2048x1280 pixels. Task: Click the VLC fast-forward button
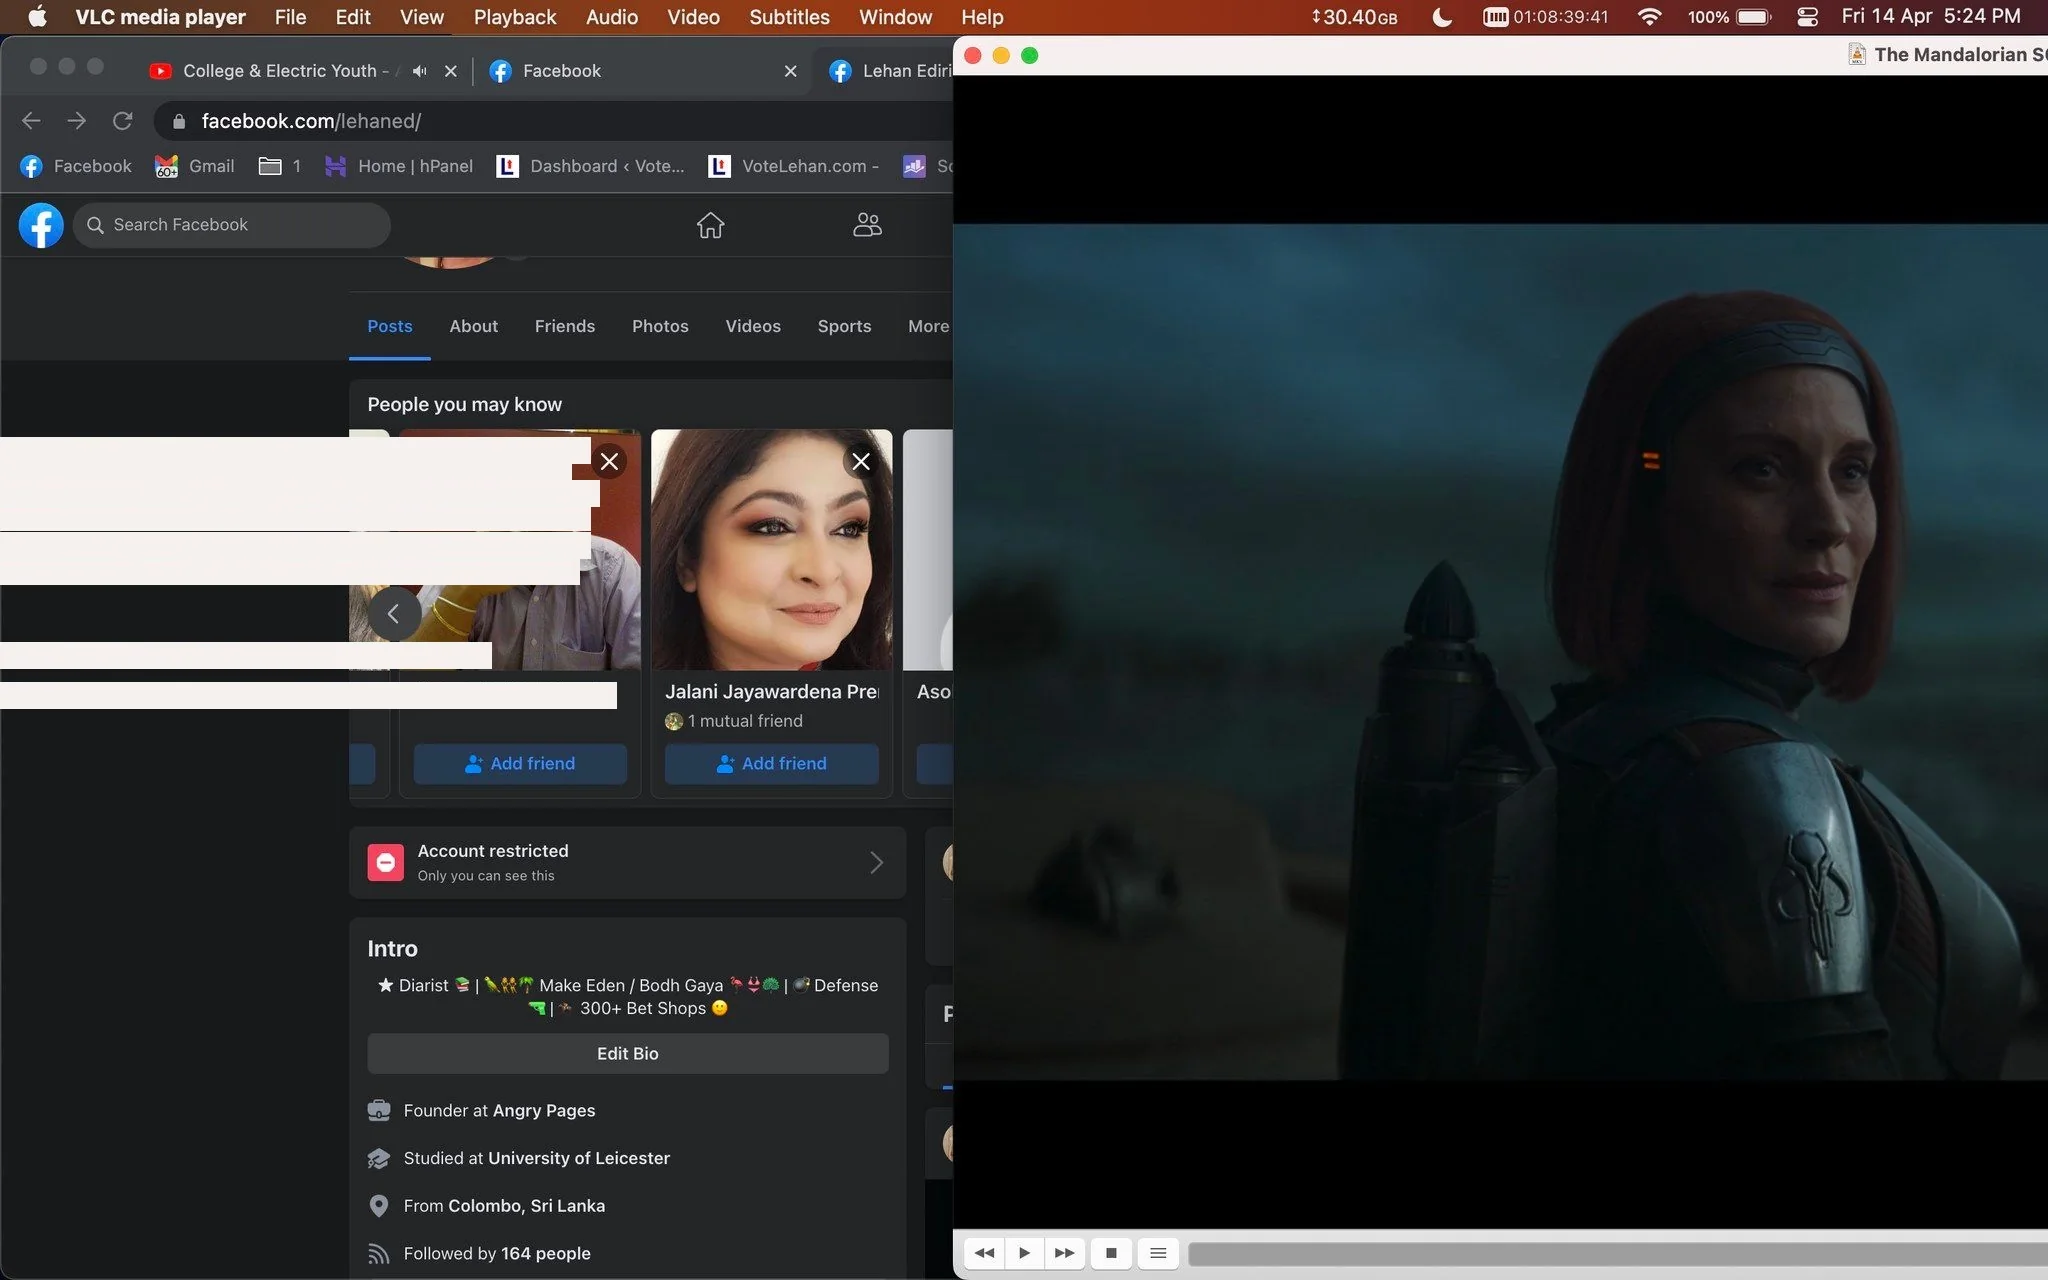(1065, 1253)
